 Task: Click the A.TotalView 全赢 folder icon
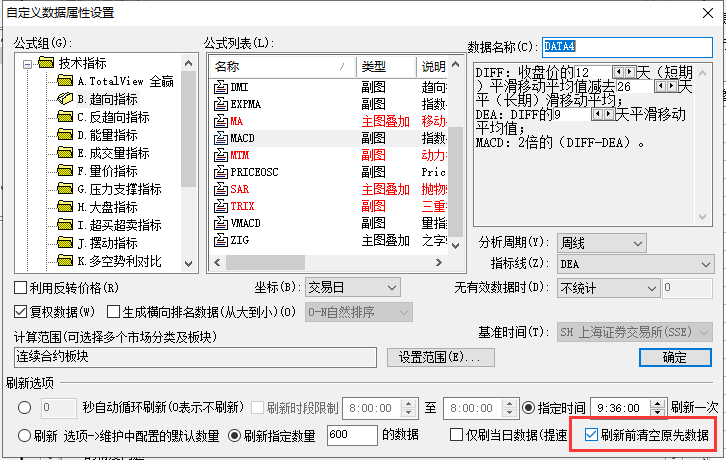point(65,81)
